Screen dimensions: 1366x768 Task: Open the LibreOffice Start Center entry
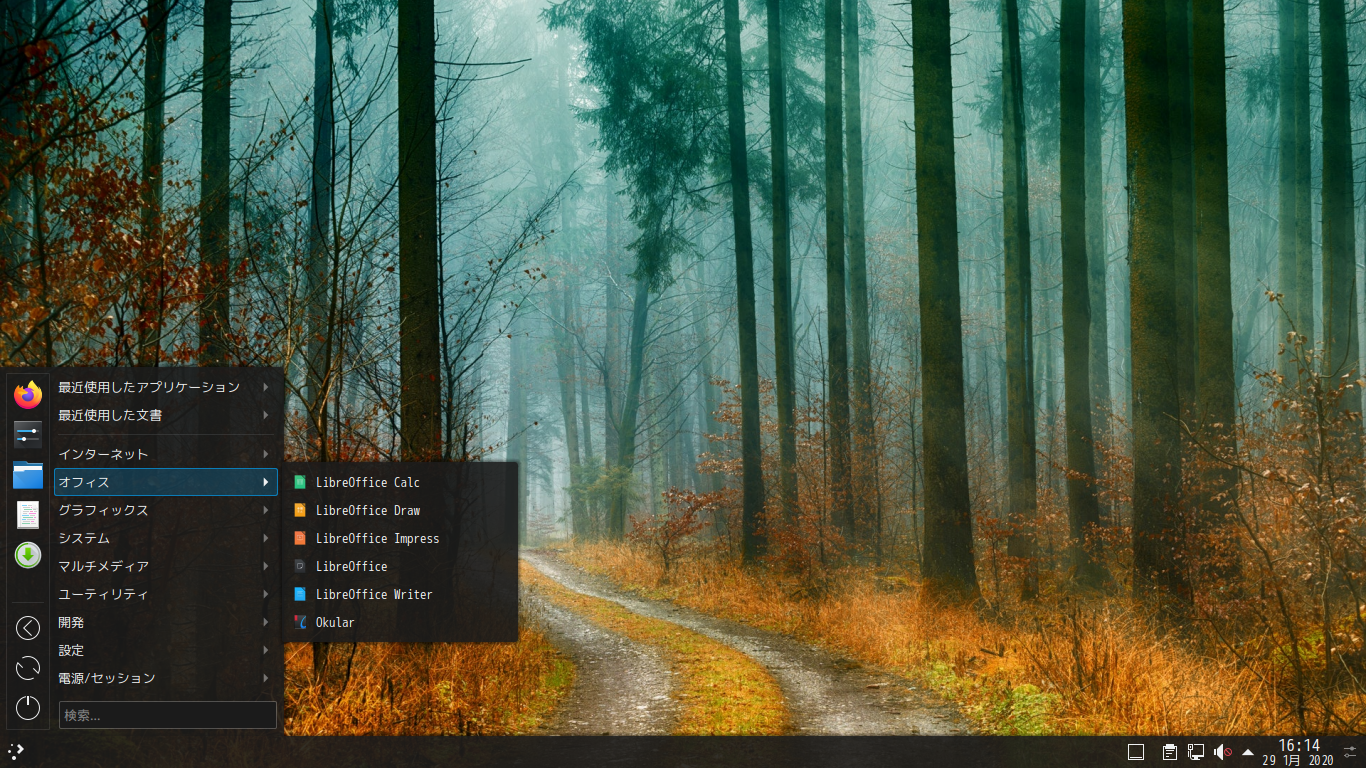[401, 566]
